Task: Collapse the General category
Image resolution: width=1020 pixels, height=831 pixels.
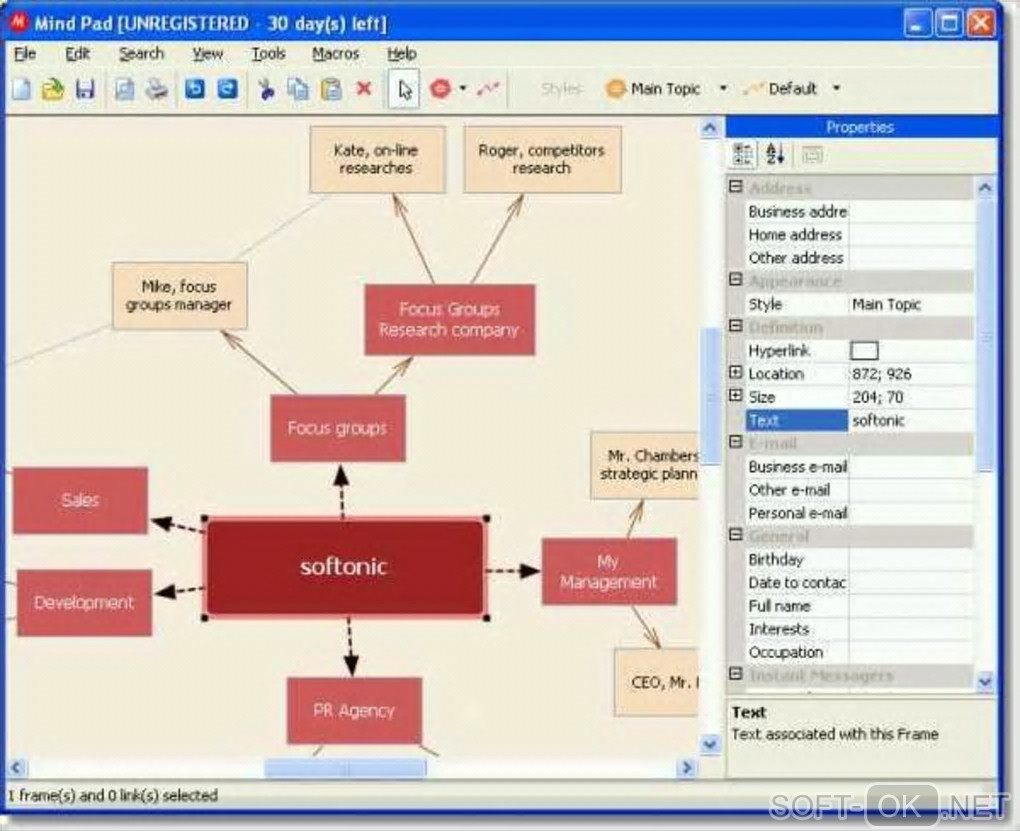Action: (x=736, y=534)
